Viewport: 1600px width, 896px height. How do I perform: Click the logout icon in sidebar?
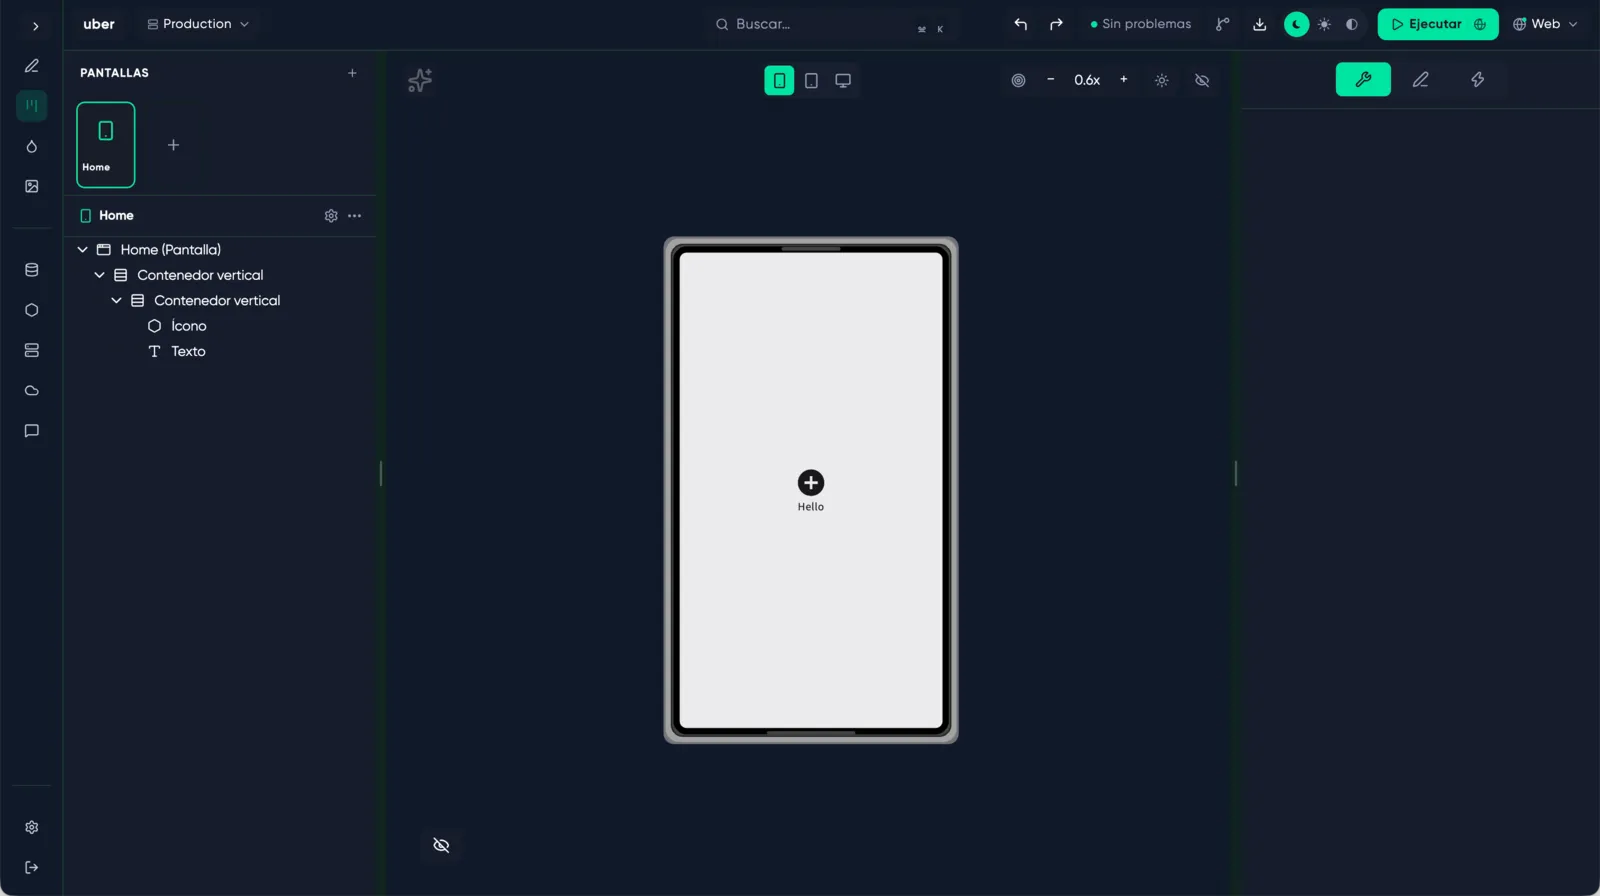point(32,867)
